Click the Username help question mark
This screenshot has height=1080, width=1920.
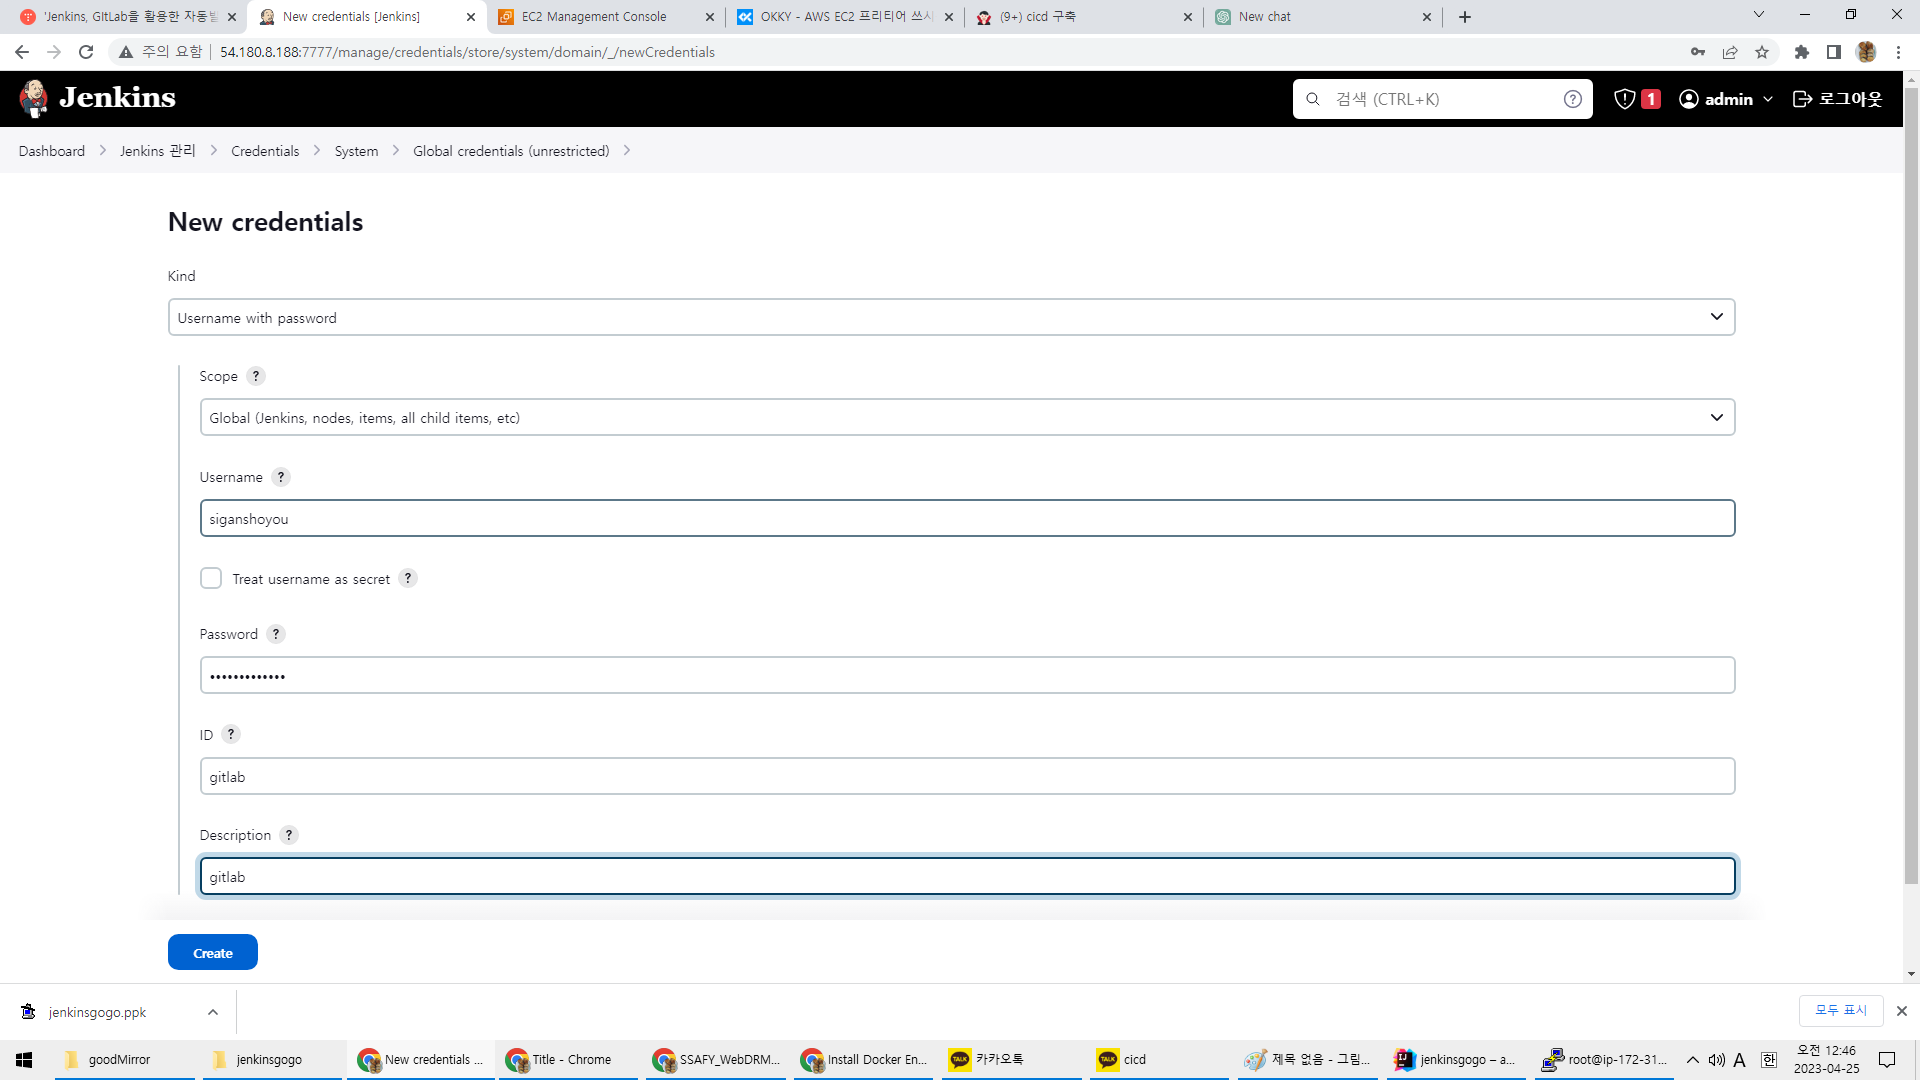[281, 477]
